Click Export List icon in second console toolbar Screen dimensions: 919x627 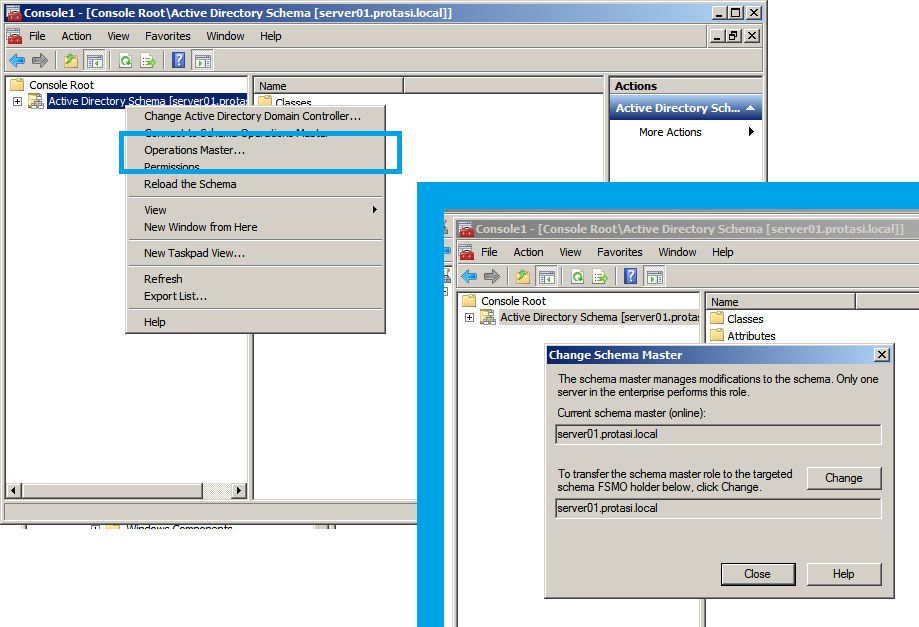click(x=600, y=276)
